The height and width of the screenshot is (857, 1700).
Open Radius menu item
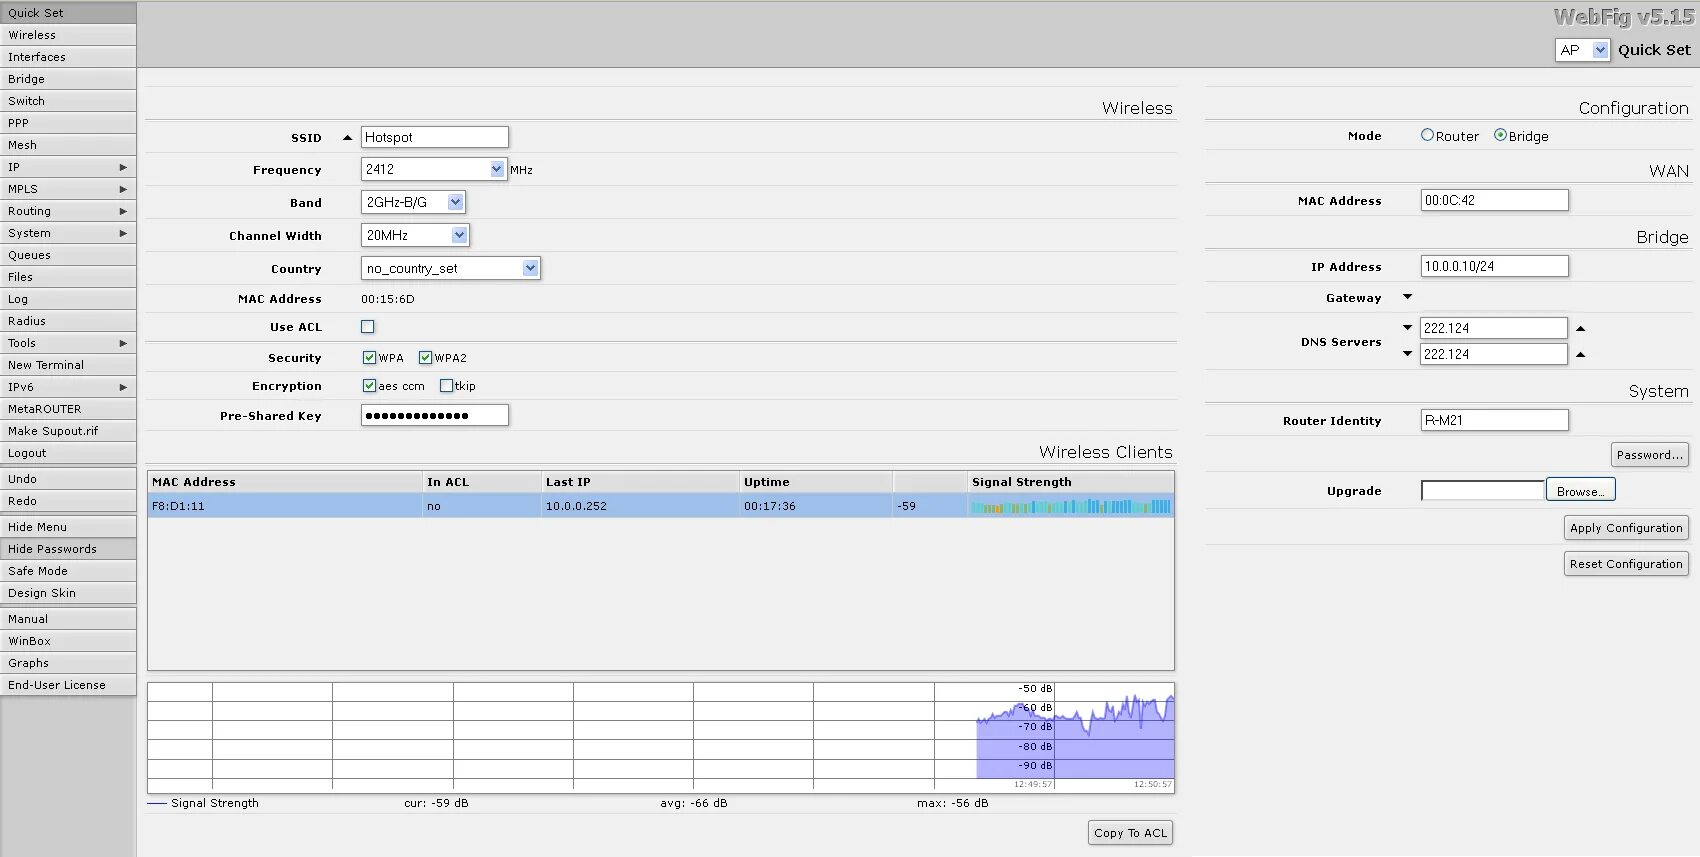[68, 321]
